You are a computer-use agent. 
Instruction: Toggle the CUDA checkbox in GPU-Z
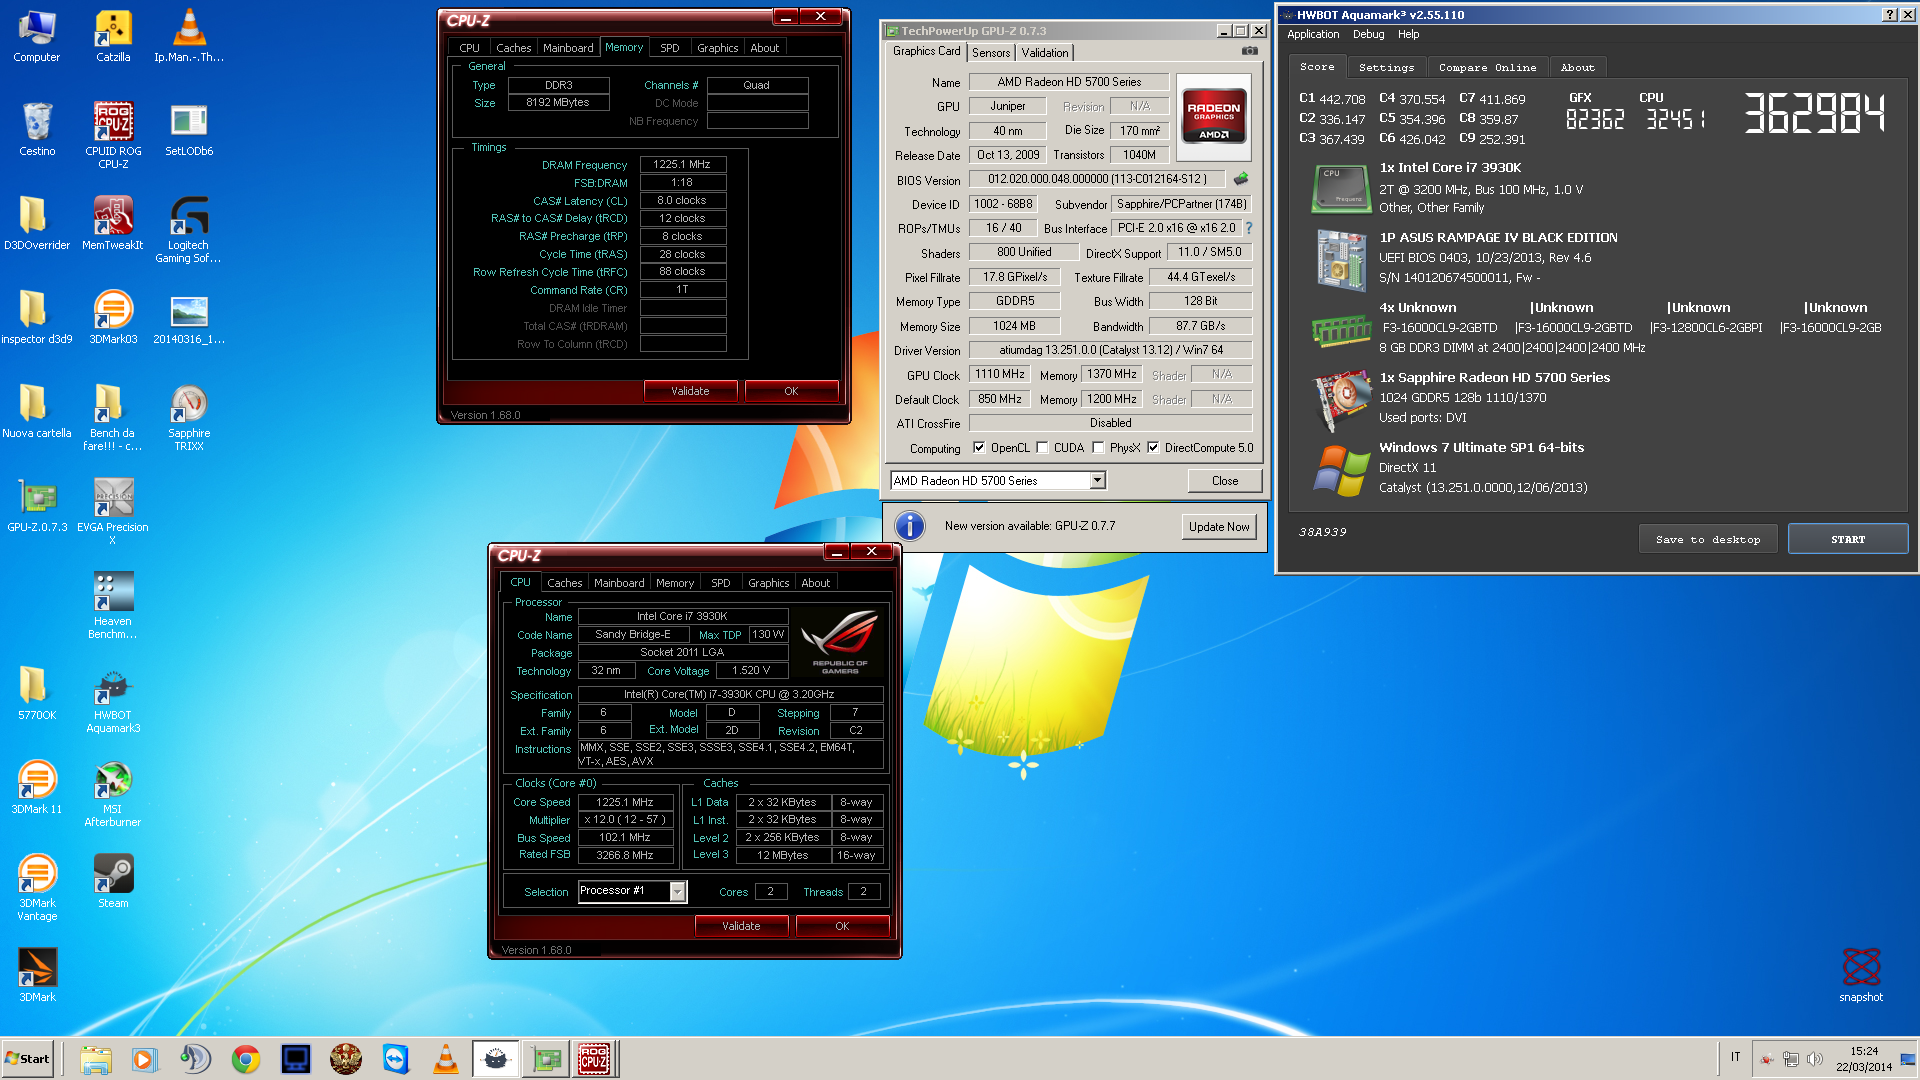click(x=1042, y=448)
